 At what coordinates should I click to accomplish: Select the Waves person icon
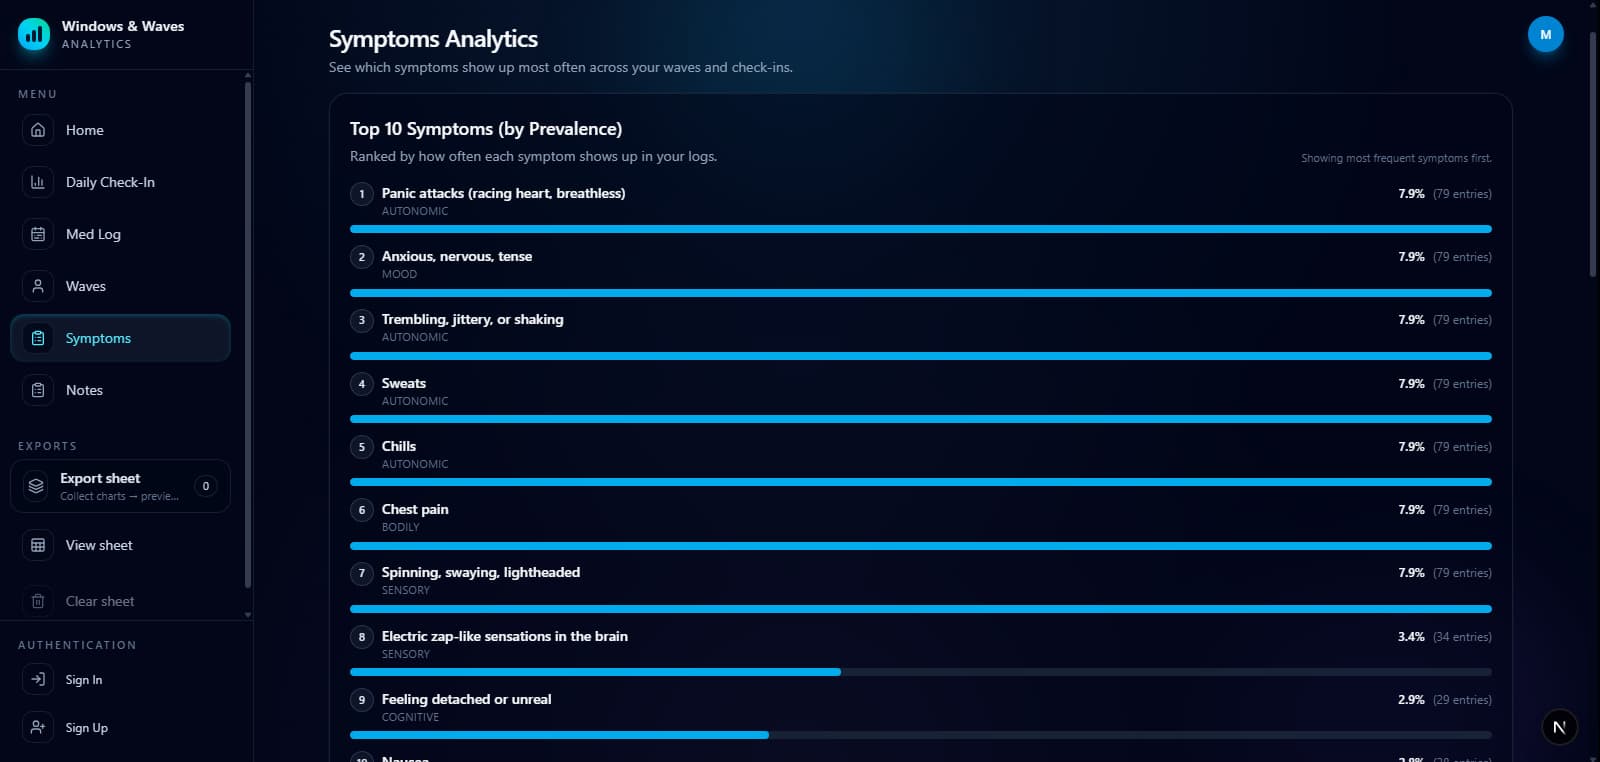[x=37, y=286]
